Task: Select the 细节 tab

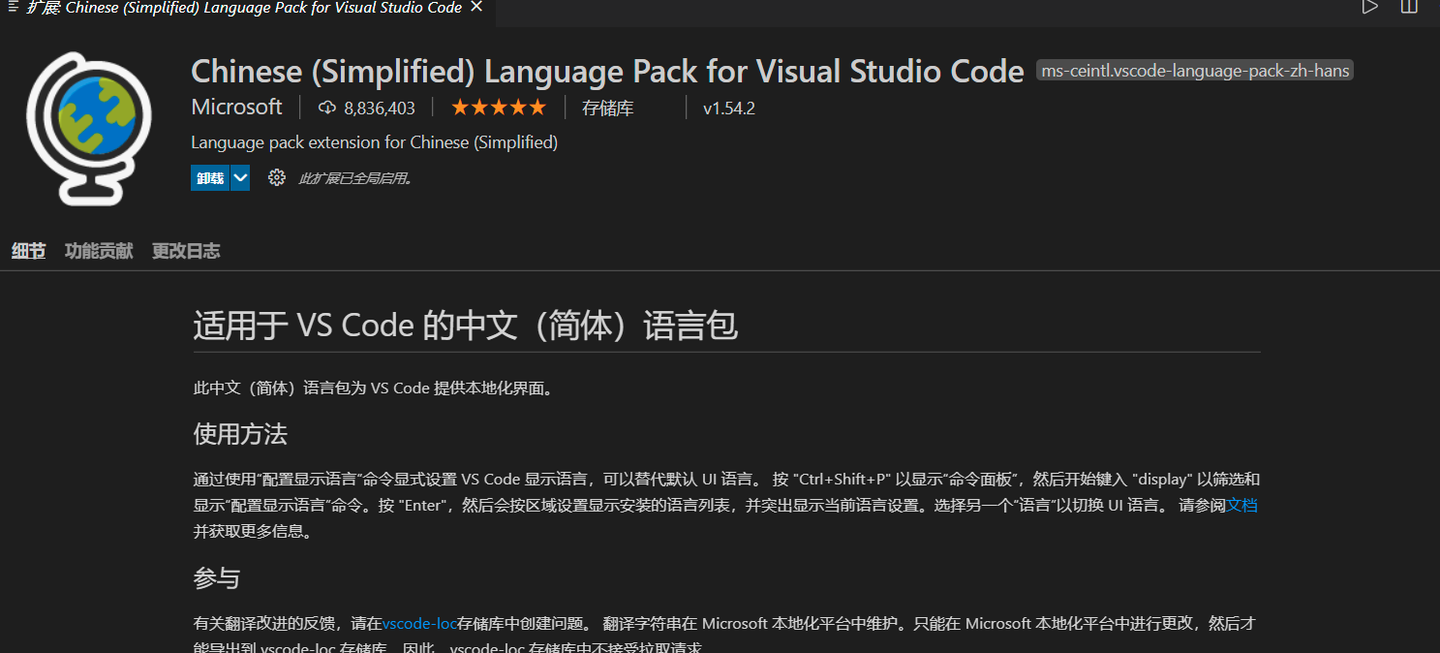Action: [28, 251]
